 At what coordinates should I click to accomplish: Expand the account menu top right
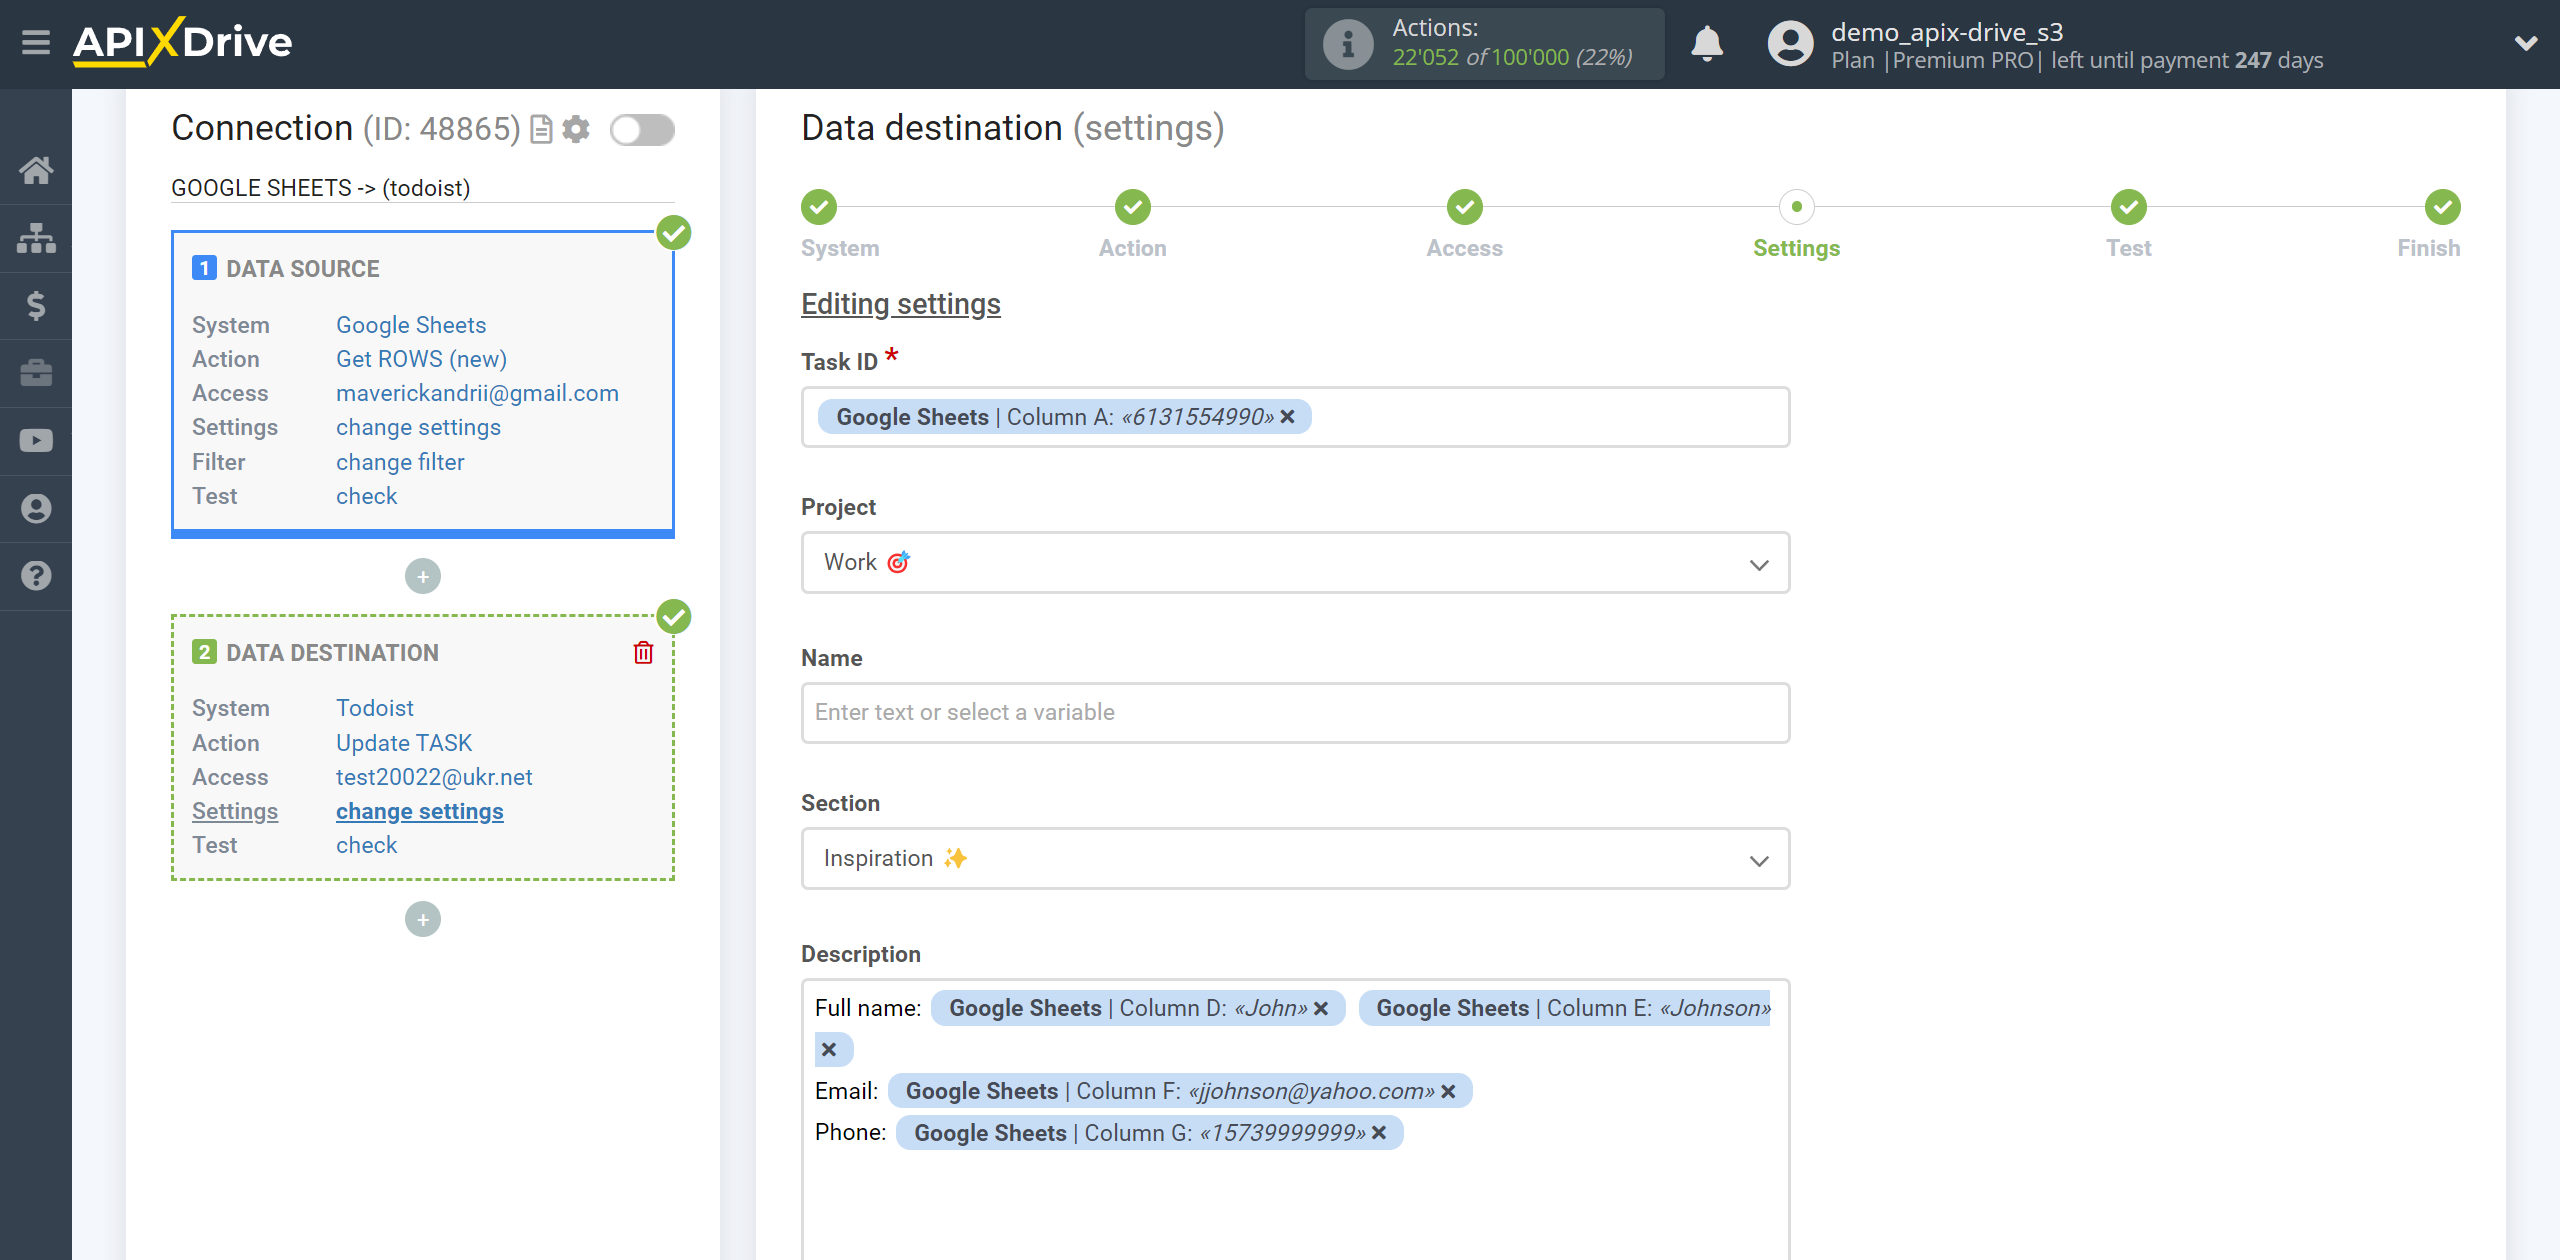[x=2519, y=41]
